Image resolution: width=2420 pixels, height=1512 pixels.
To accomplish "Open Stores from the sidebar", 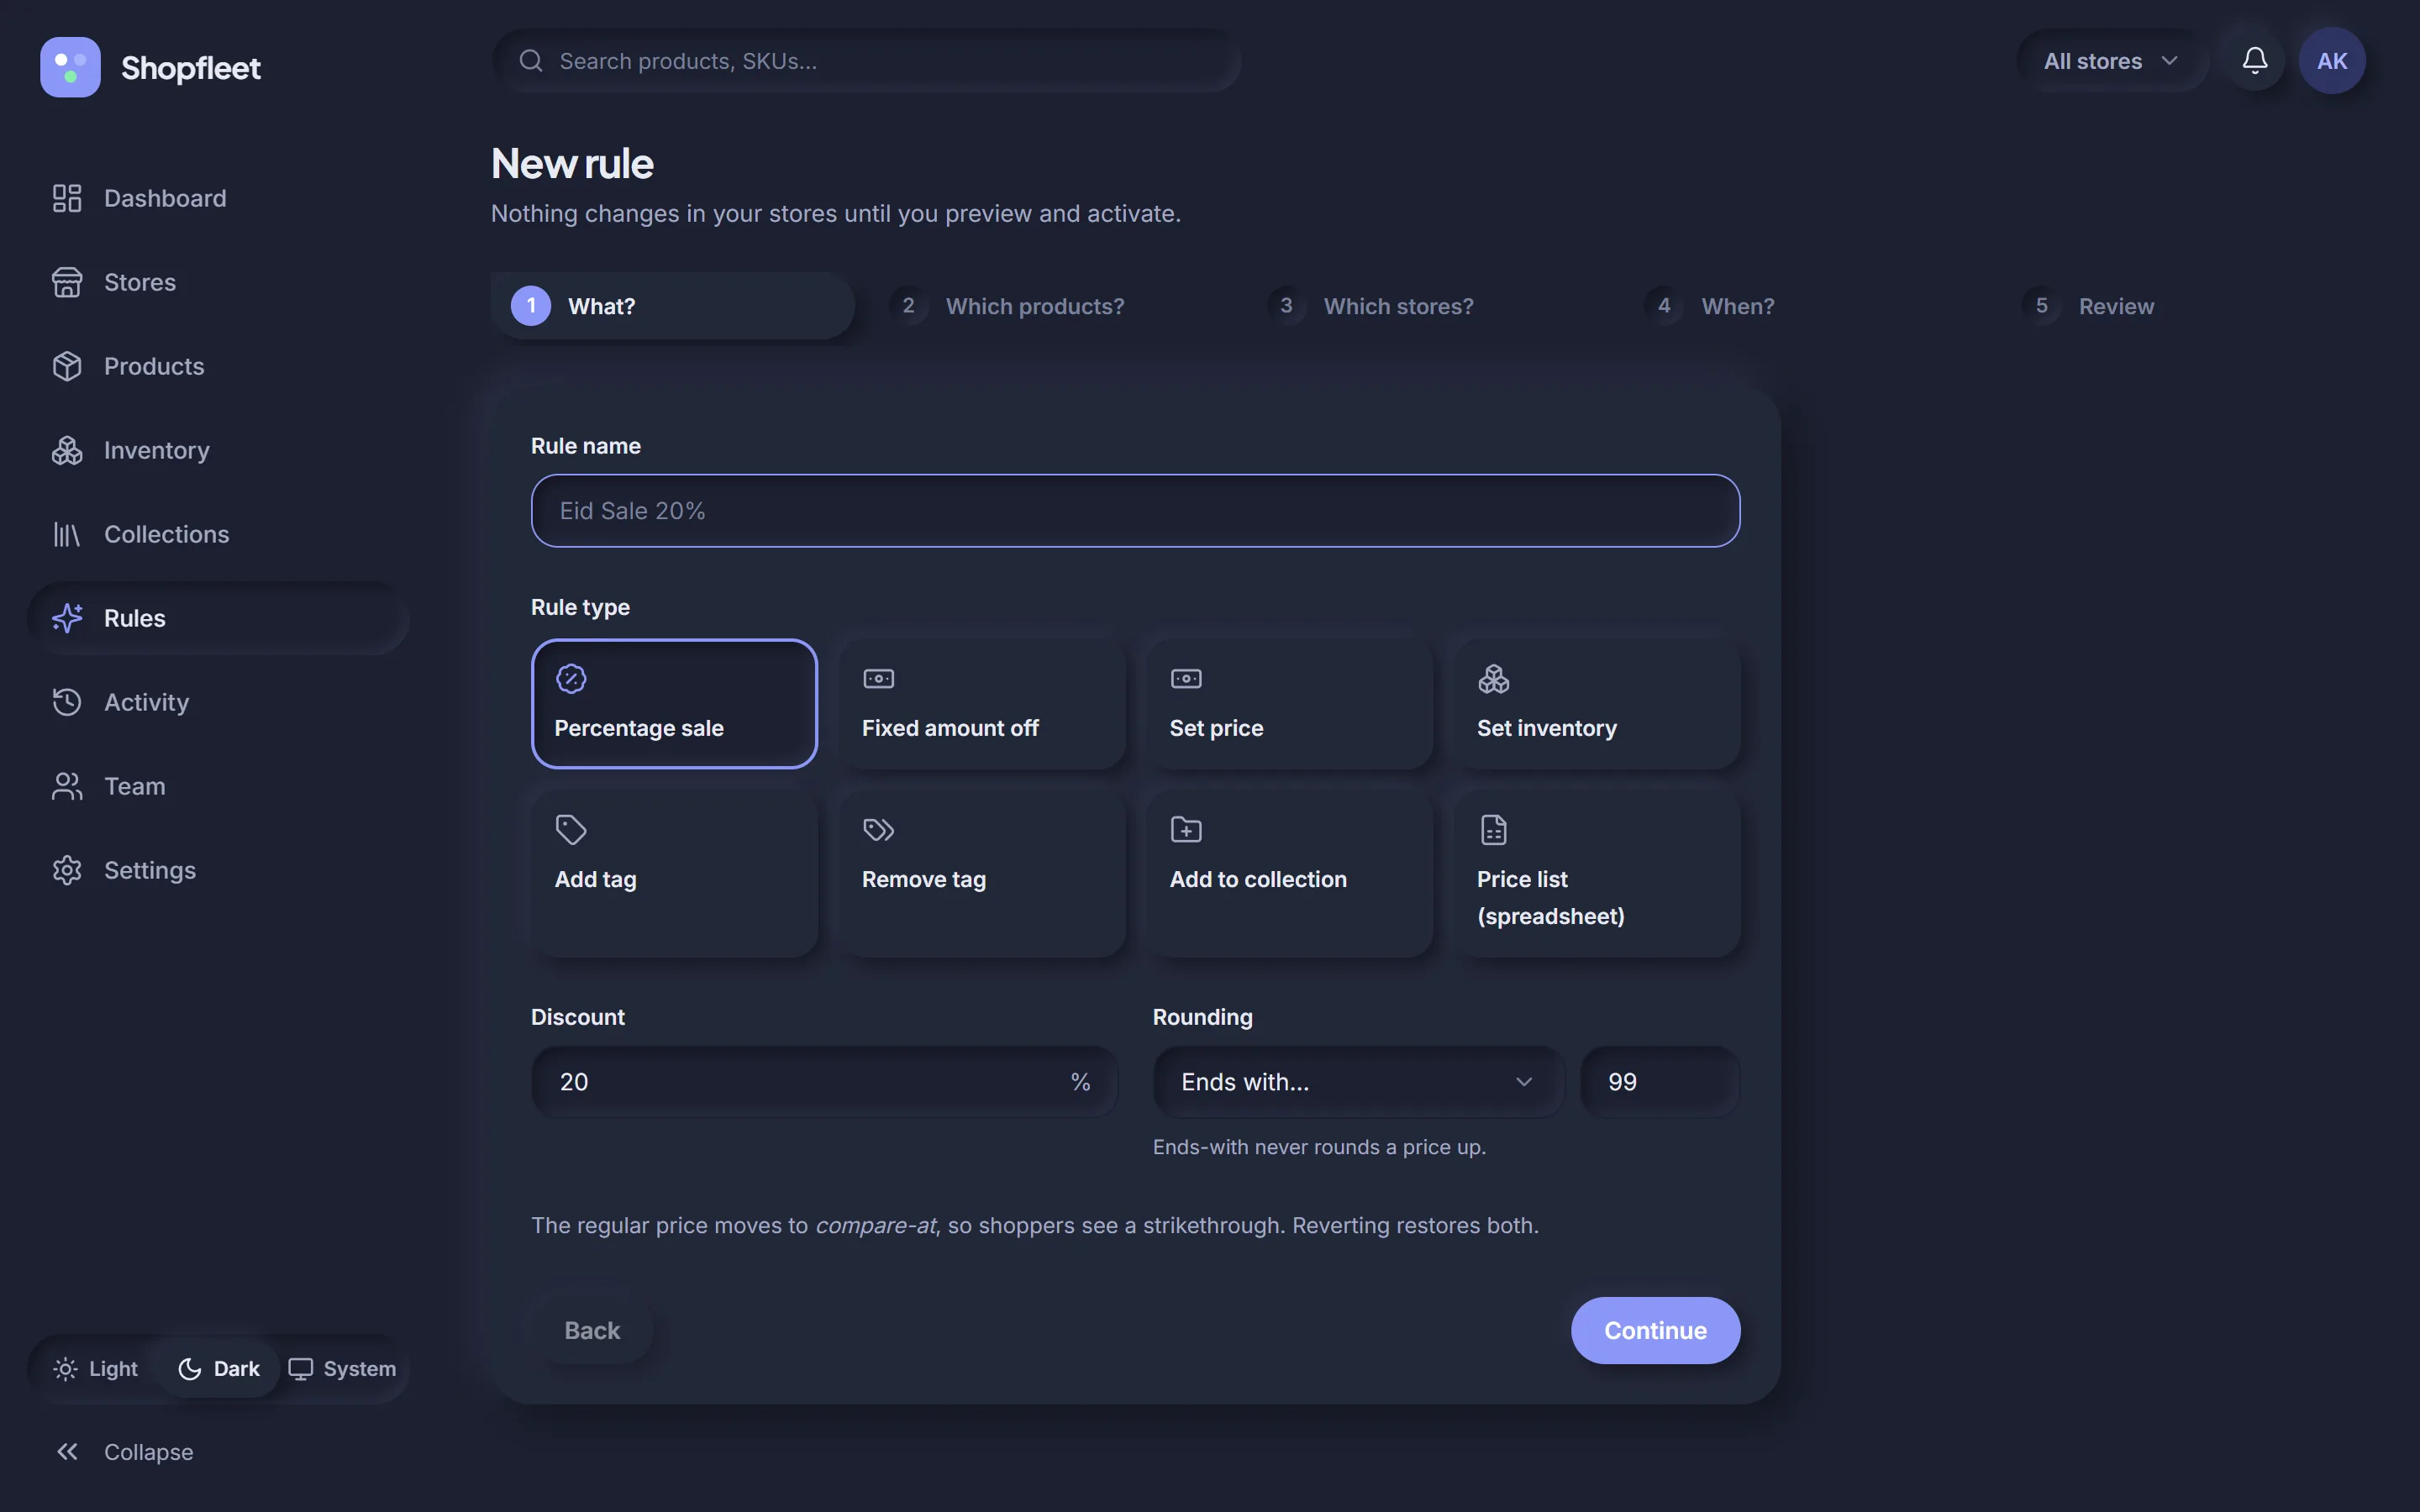I will (x=218, y=282).
